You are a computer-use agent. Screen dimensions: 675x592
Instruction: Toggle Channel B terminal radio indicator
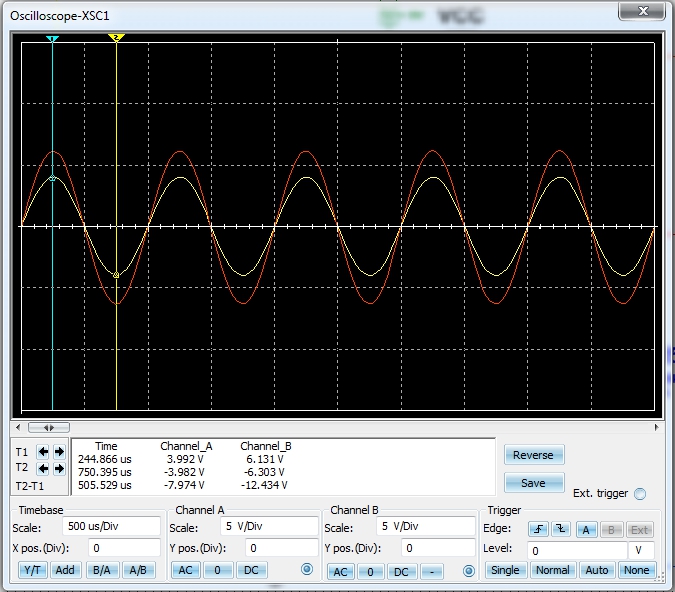tap(467, 571)
